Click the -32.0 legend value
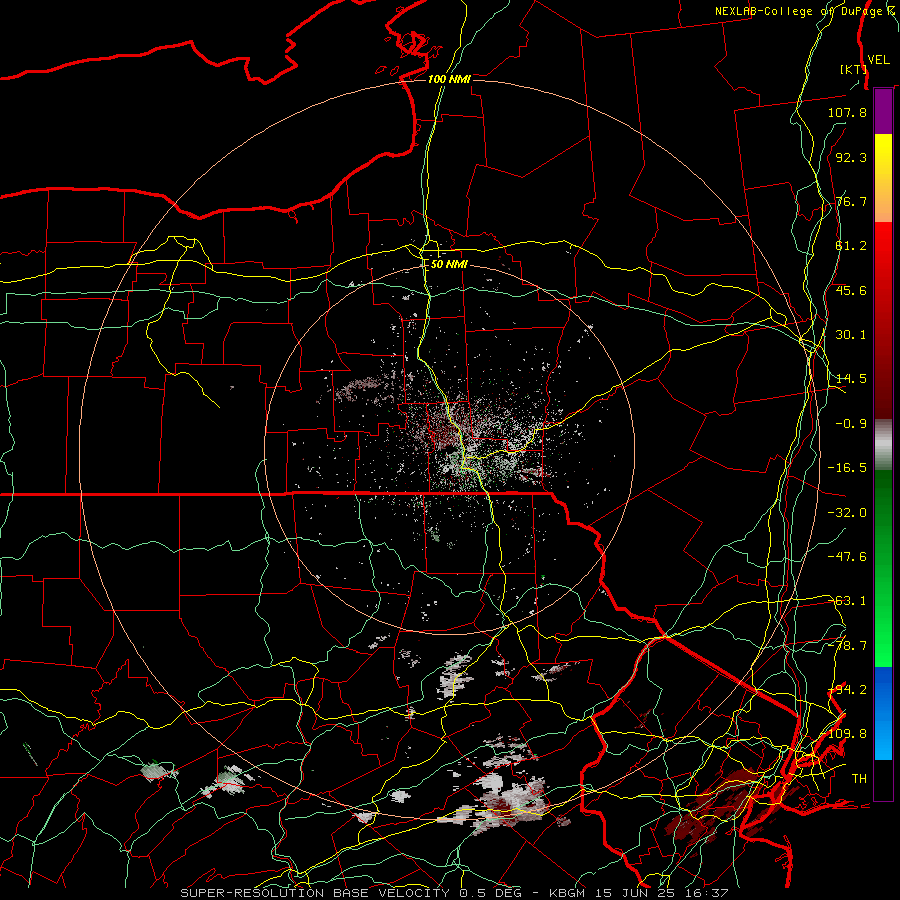 [847, 513]
